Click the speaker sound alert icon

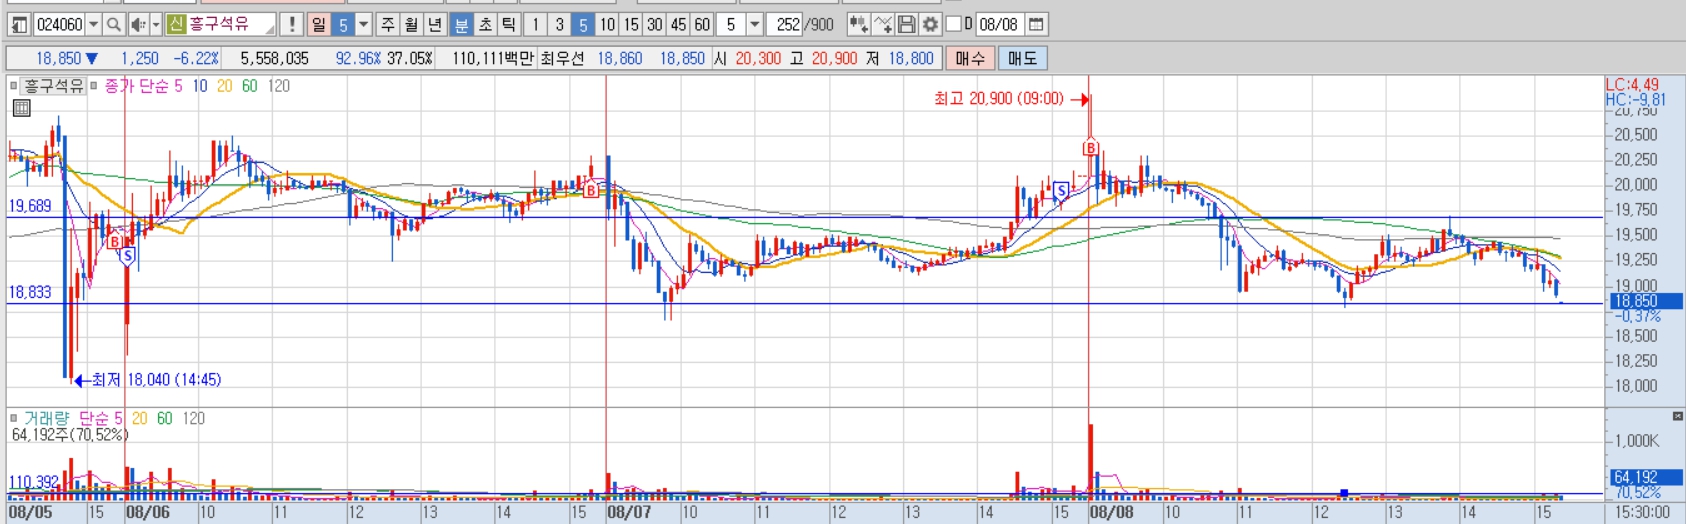(138, 24)
